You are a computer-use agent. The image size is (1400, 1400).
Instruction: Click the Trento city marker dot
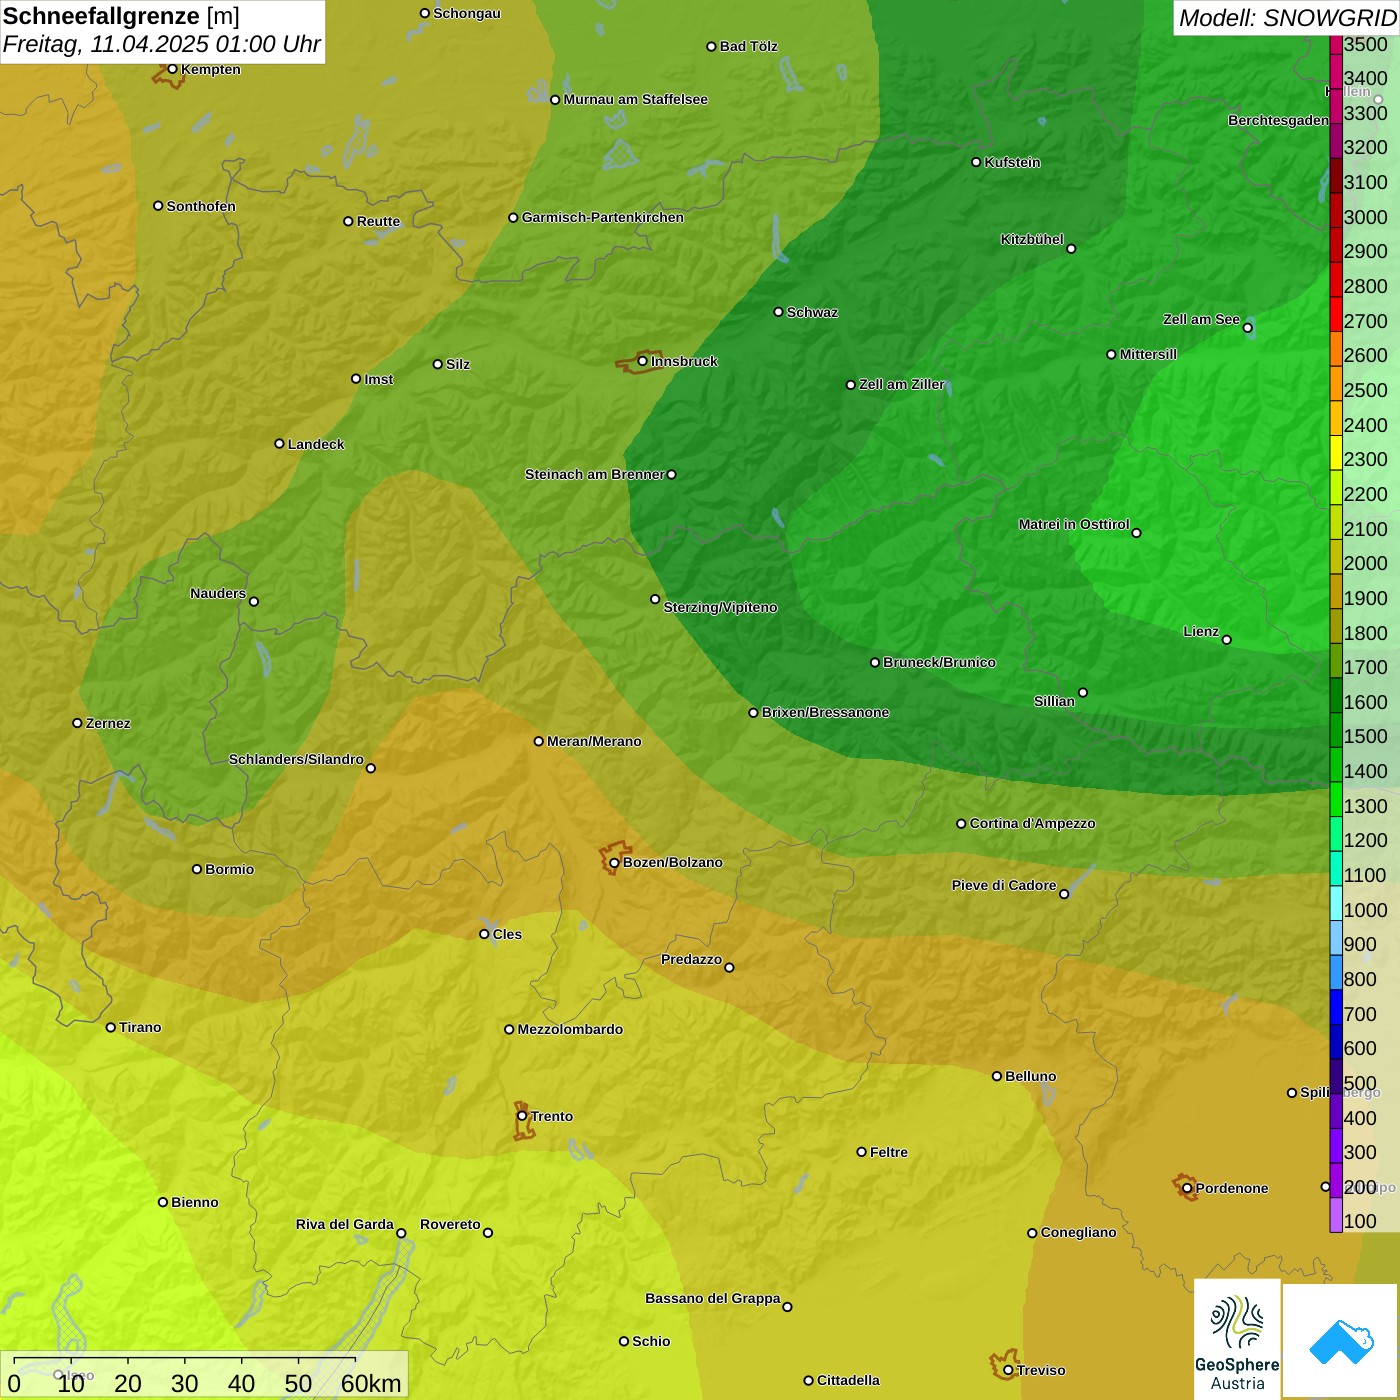[522, 1116]
